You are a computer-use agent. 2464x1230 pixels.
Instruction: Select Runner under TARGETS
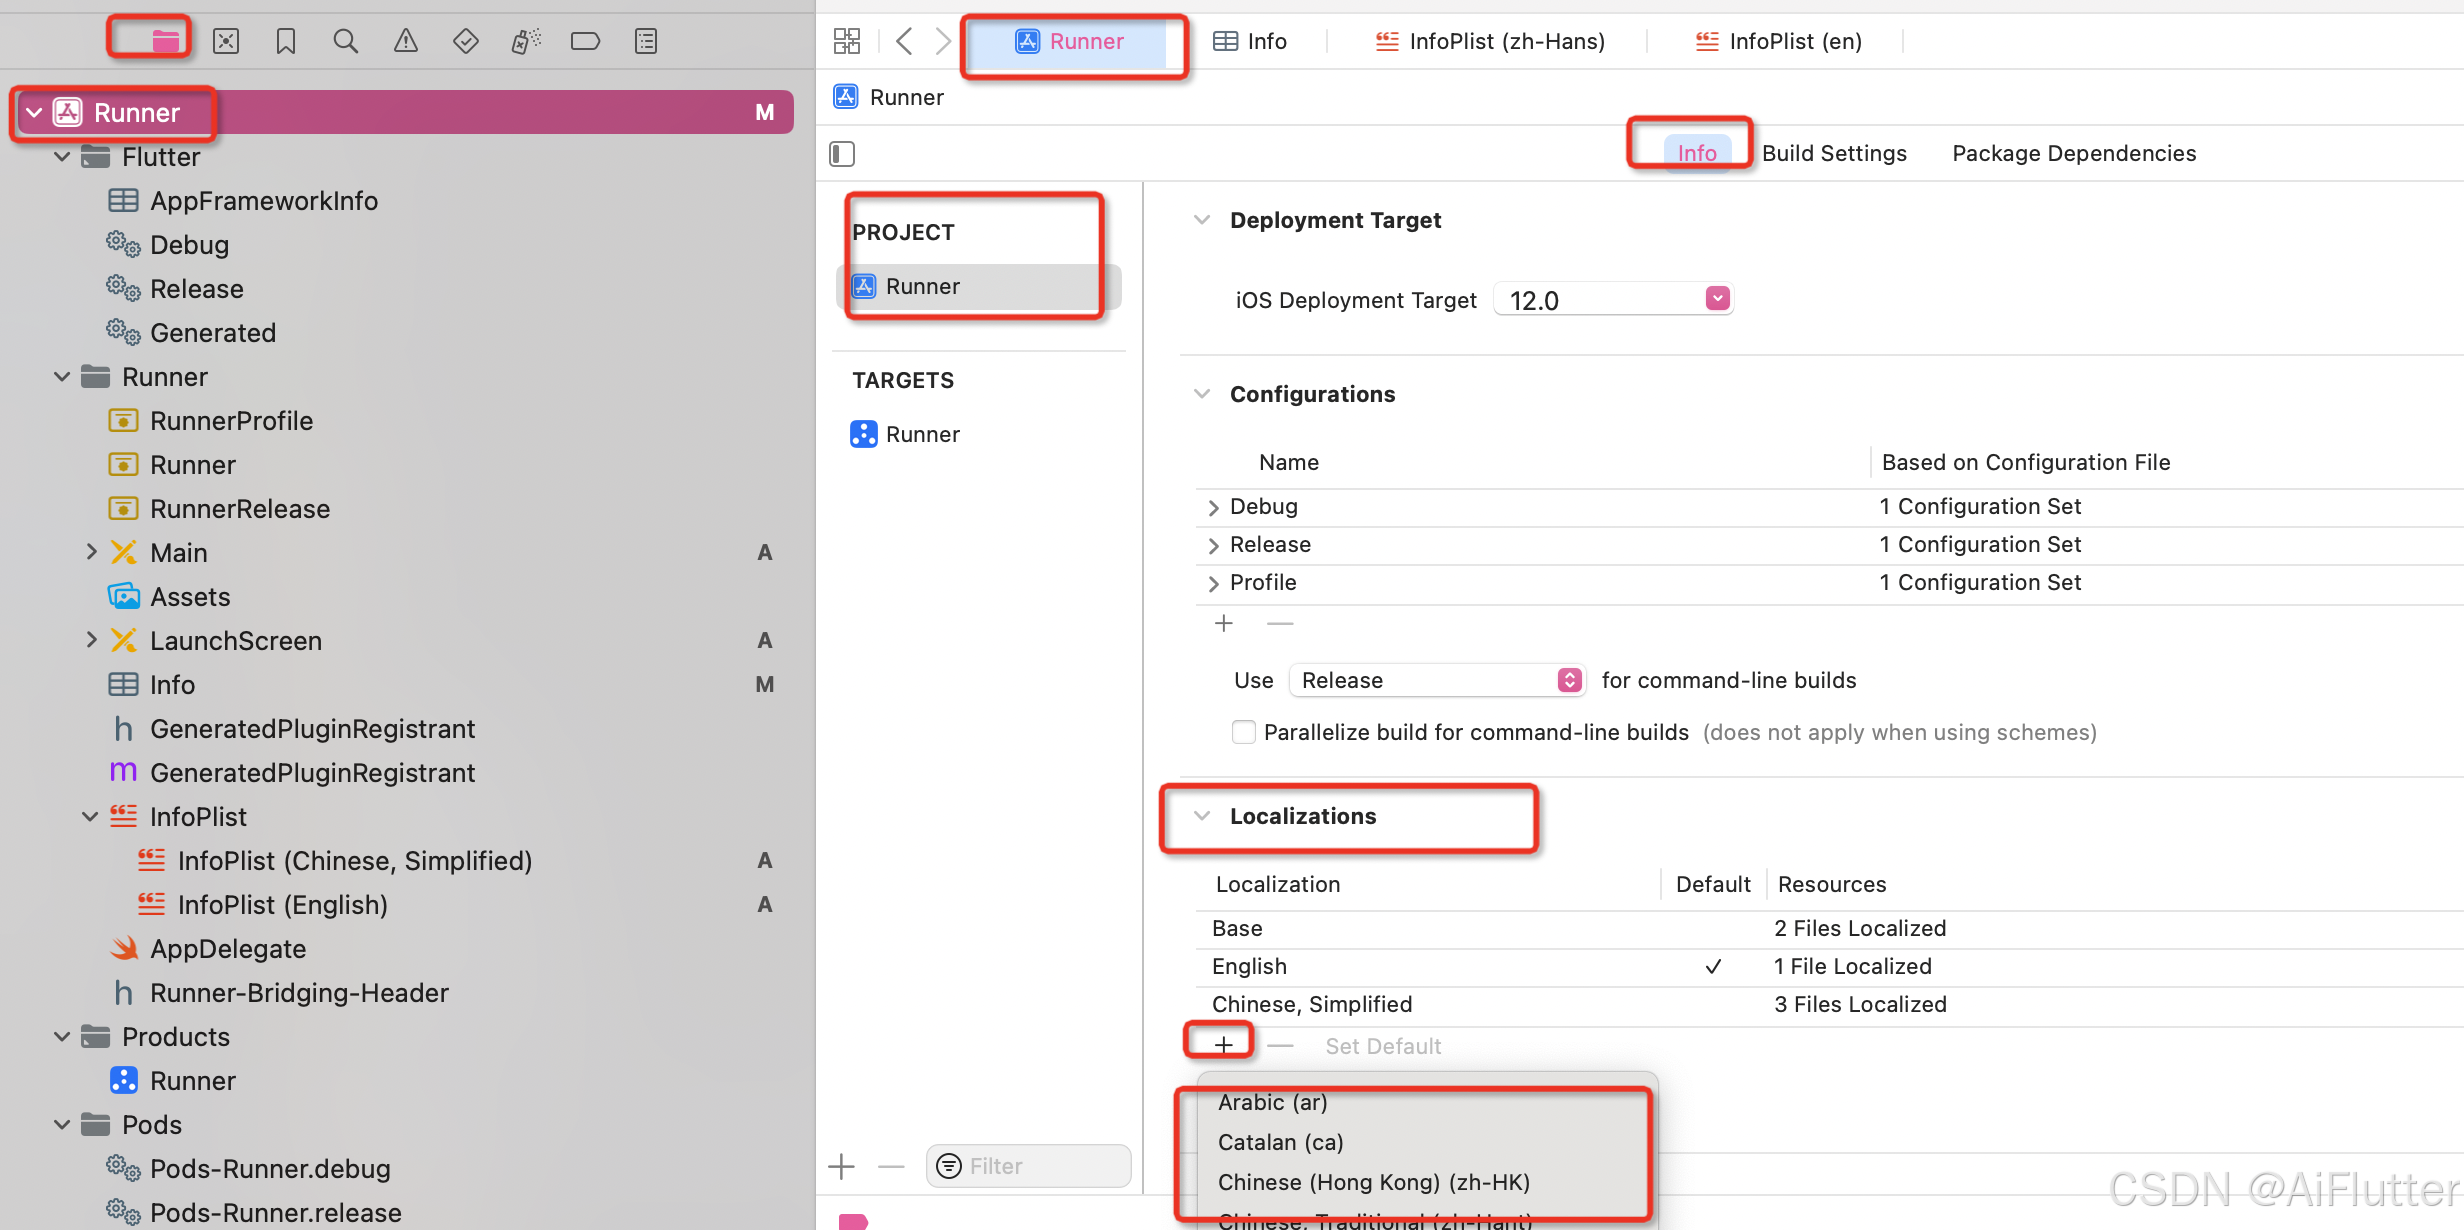(922, 434)
